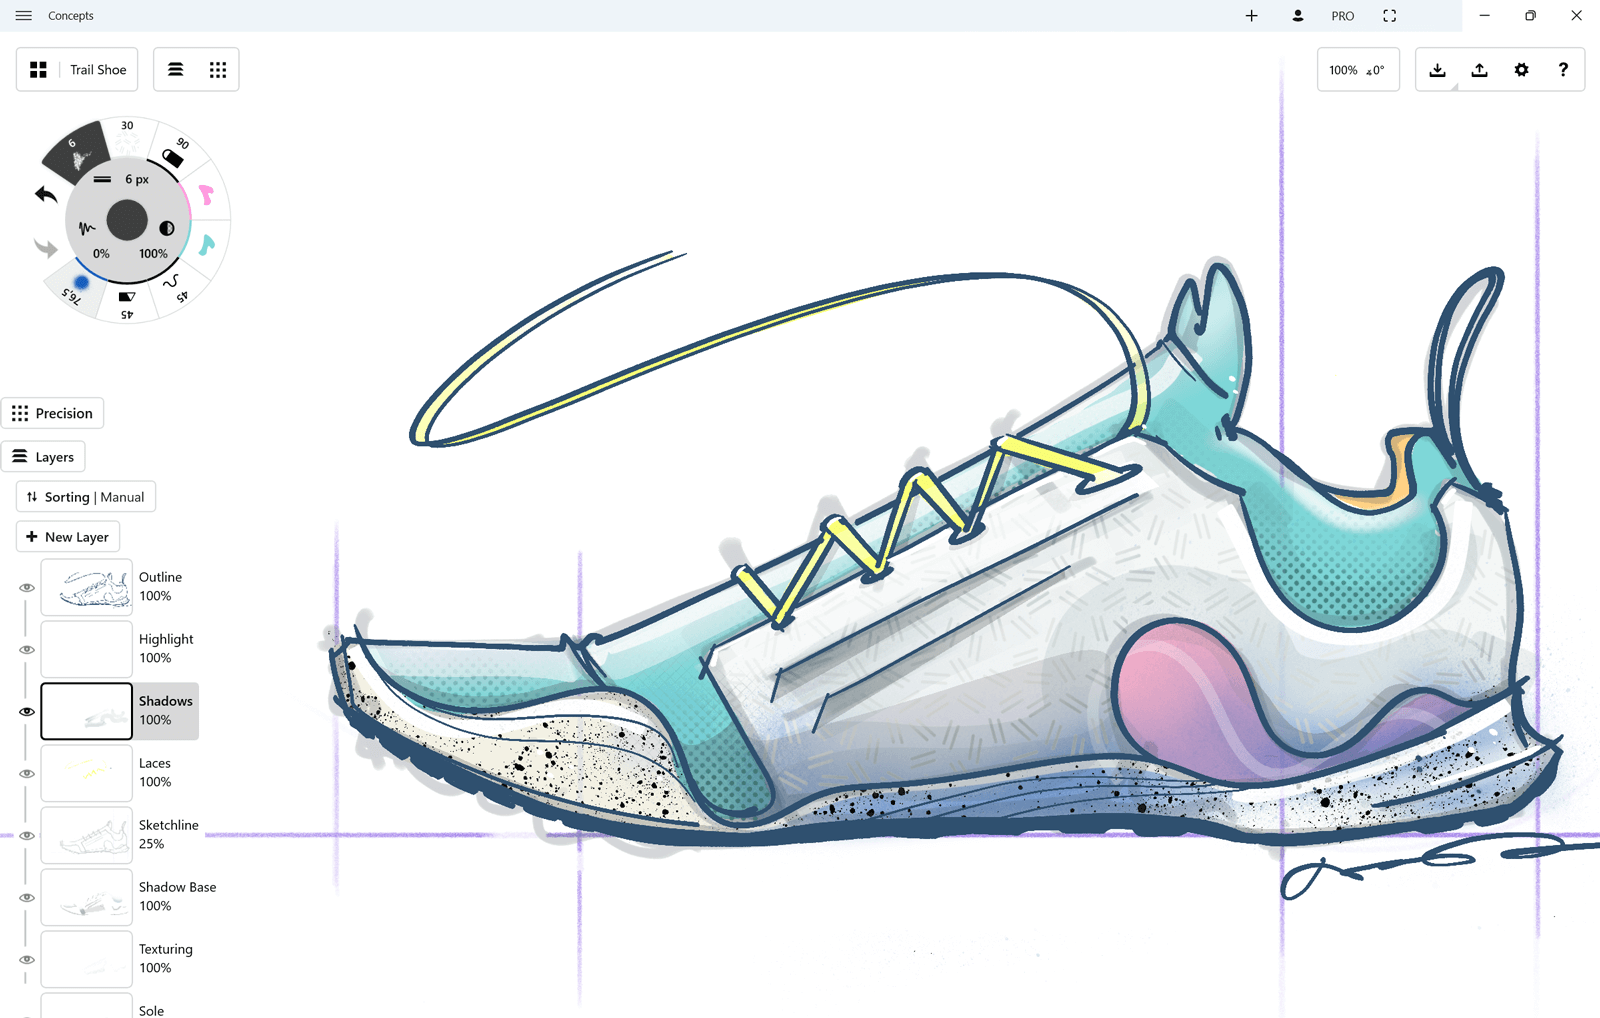Hide the Outline layer
This screenshot has height=1018, width=1600.
[x=27, y=588]
